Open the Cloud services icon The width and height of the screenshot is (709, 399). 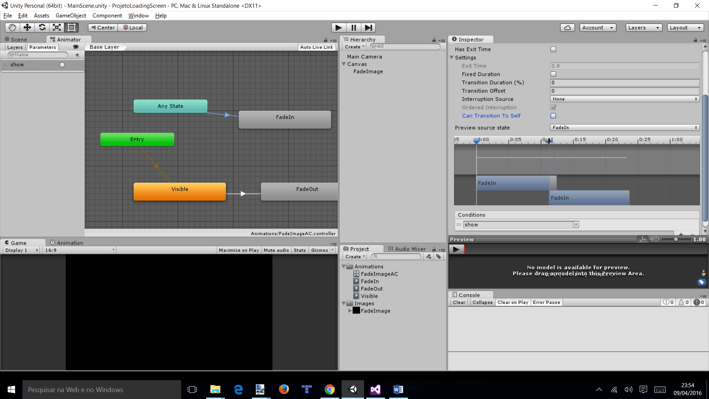tap(567, 28)
